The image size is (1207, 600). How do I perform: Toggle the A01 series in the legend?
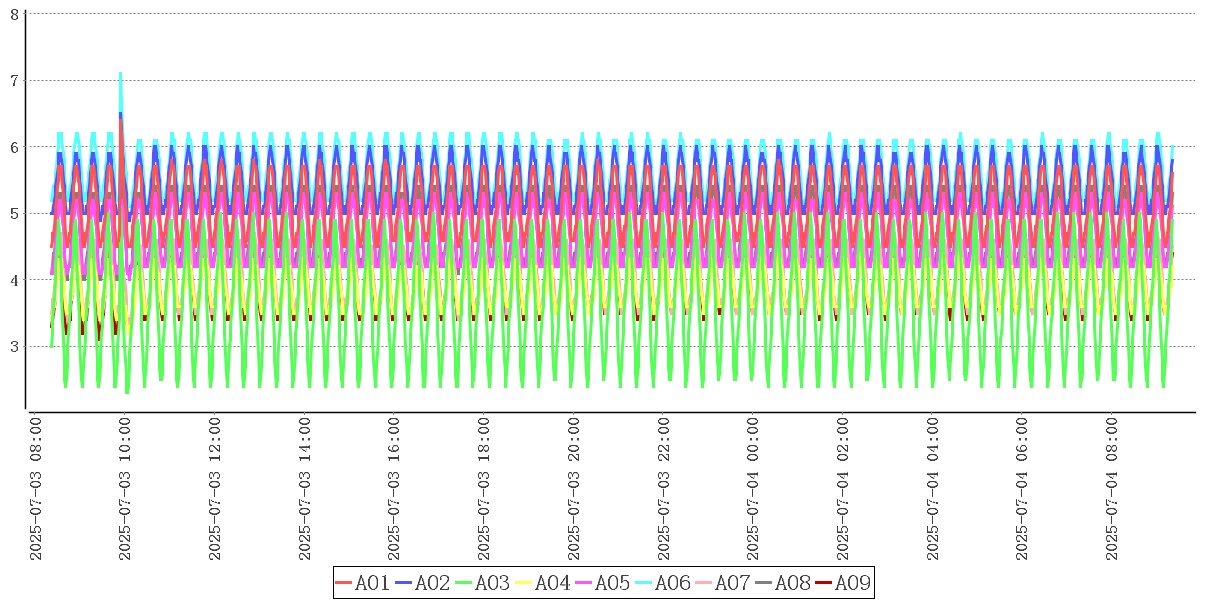363,583
